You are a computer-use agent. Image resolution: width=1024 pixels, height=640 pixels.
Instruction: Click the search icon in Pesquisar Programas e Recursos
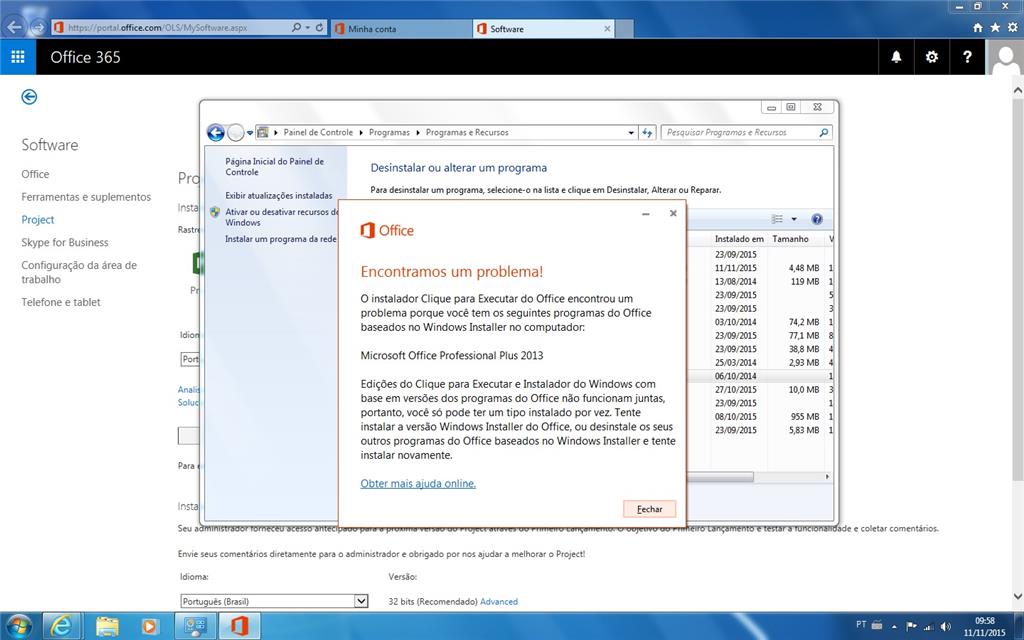[x=824, y=133]
